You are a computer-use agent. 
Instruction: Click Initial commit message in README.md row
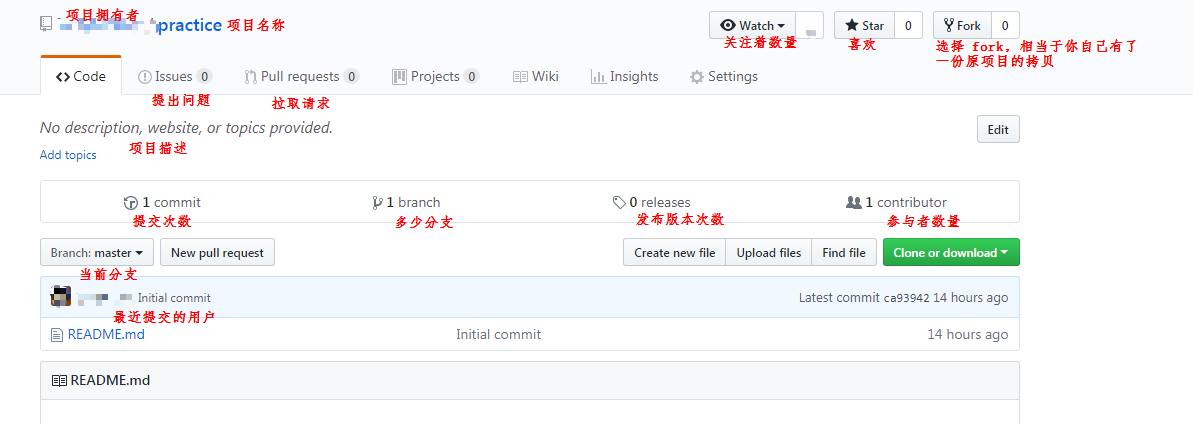click(x=498, y=334)
